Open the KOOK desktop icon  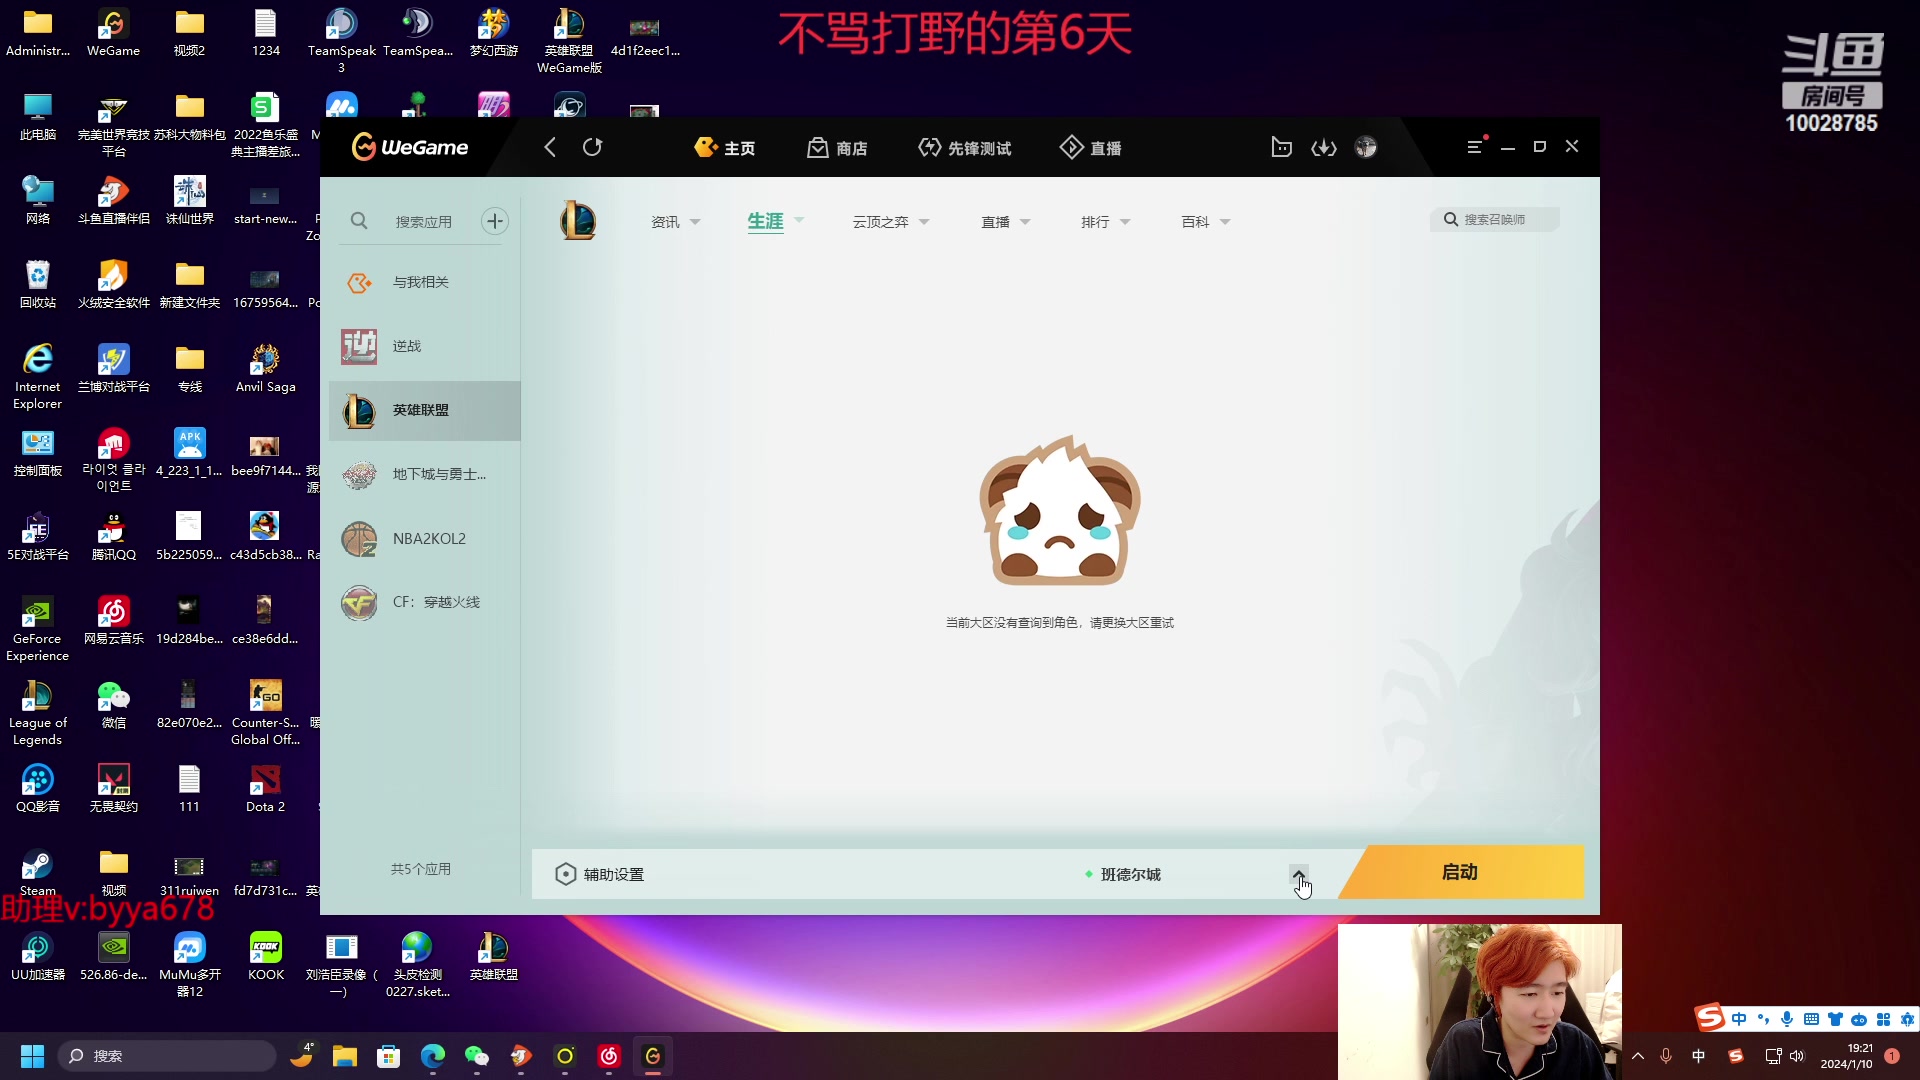[x=266, y=957]
